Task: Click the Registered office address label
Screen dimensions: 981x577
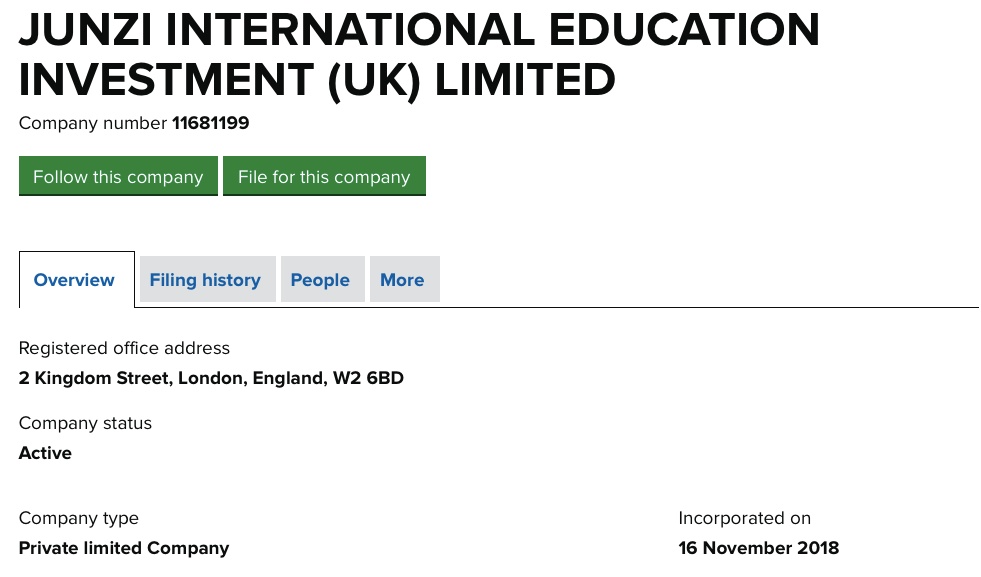Action: 124,348
